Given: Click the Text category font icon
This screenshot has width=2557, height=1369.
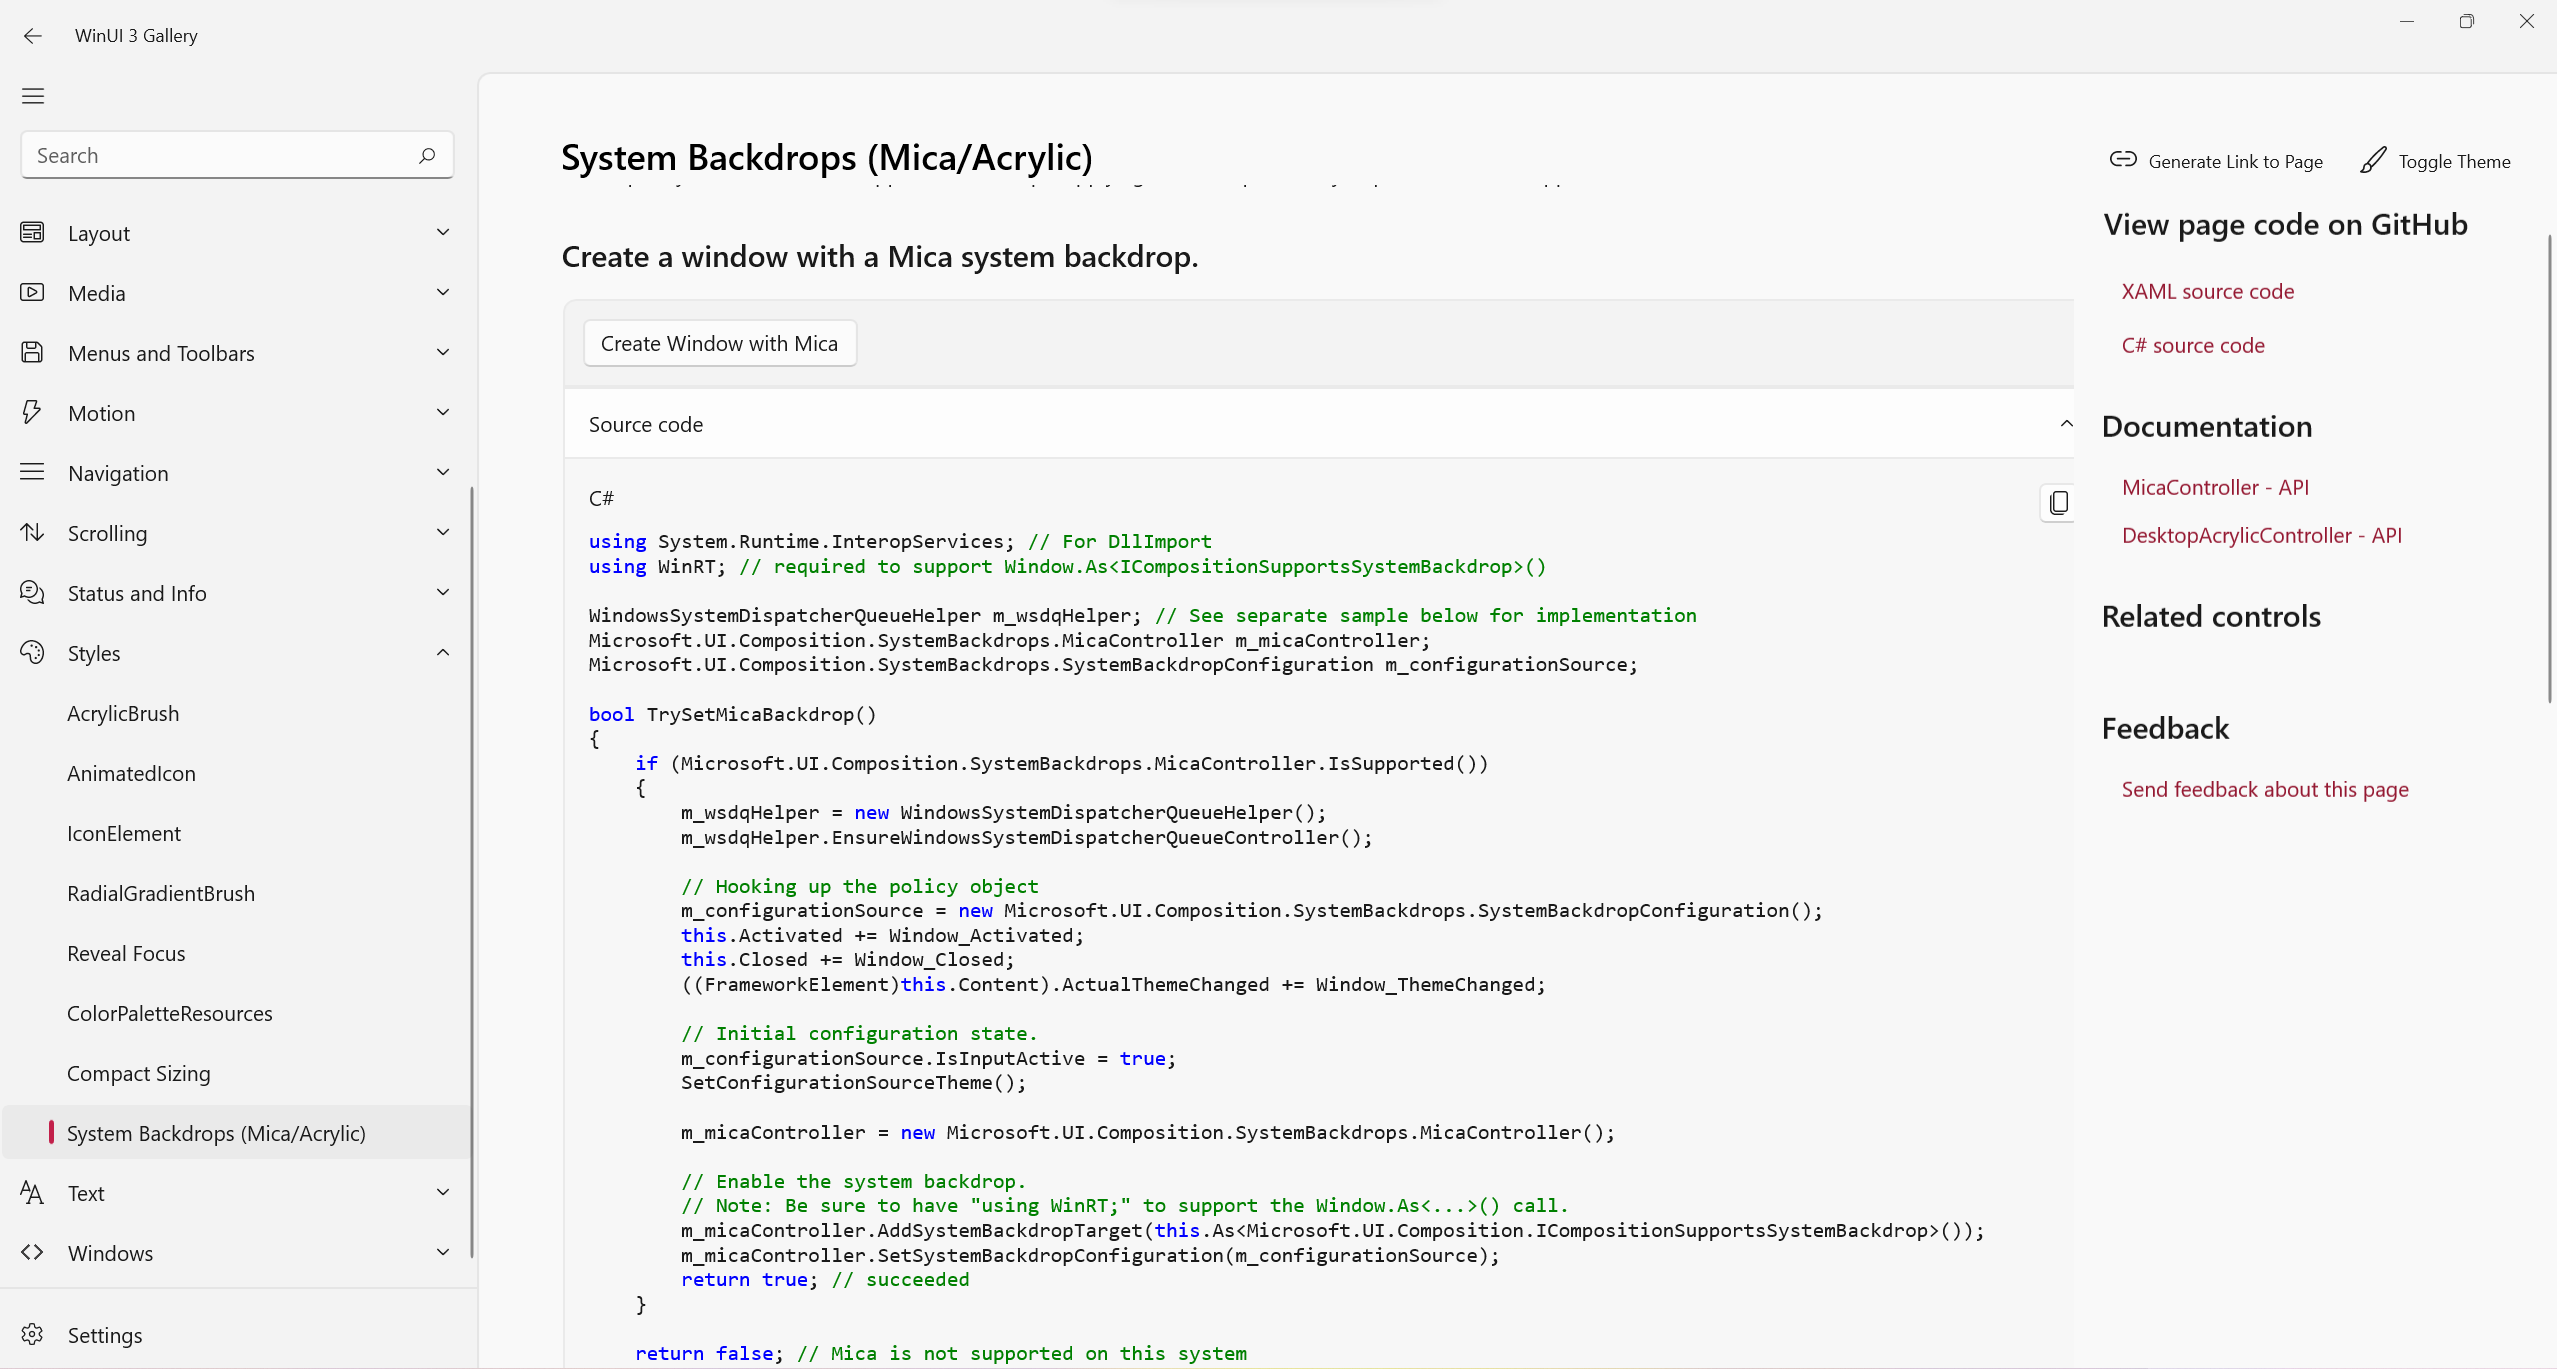Looking at the screenshot, I should click(32, 1192).
